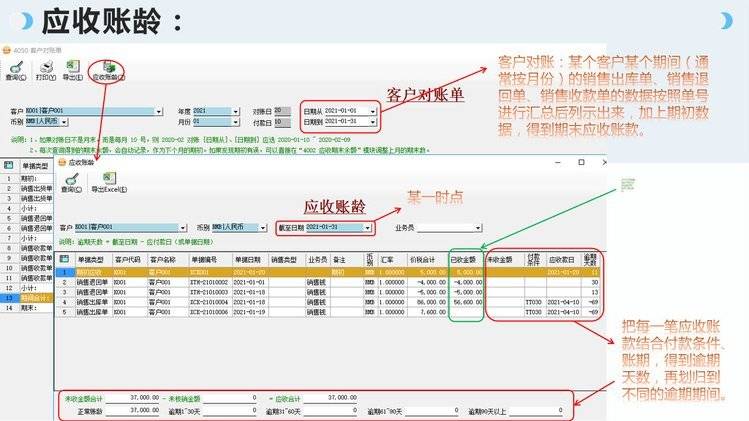Expand the 日期到 end date dropdown
Image resolution: width=749 pixels, height=421 pixels.
pyautogui.click(x=375, y=121)
